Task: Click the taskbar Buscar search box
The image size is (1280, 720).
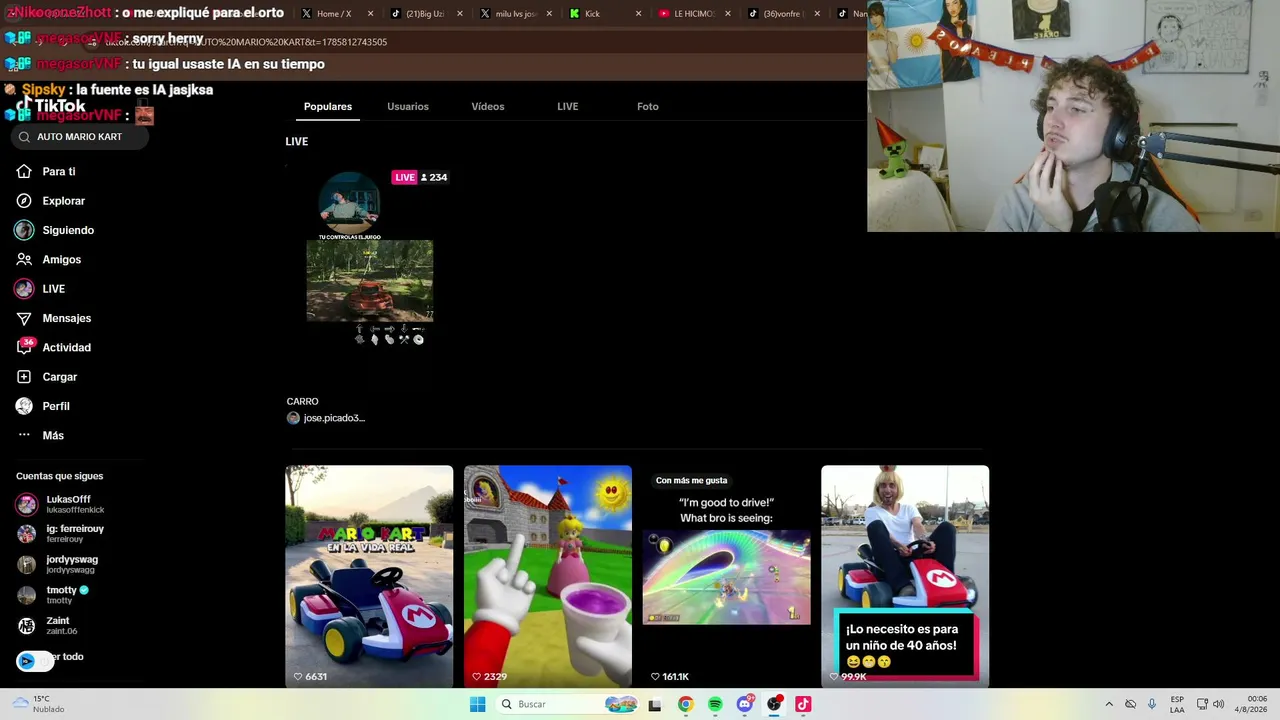Action: [x=567, y=704]
